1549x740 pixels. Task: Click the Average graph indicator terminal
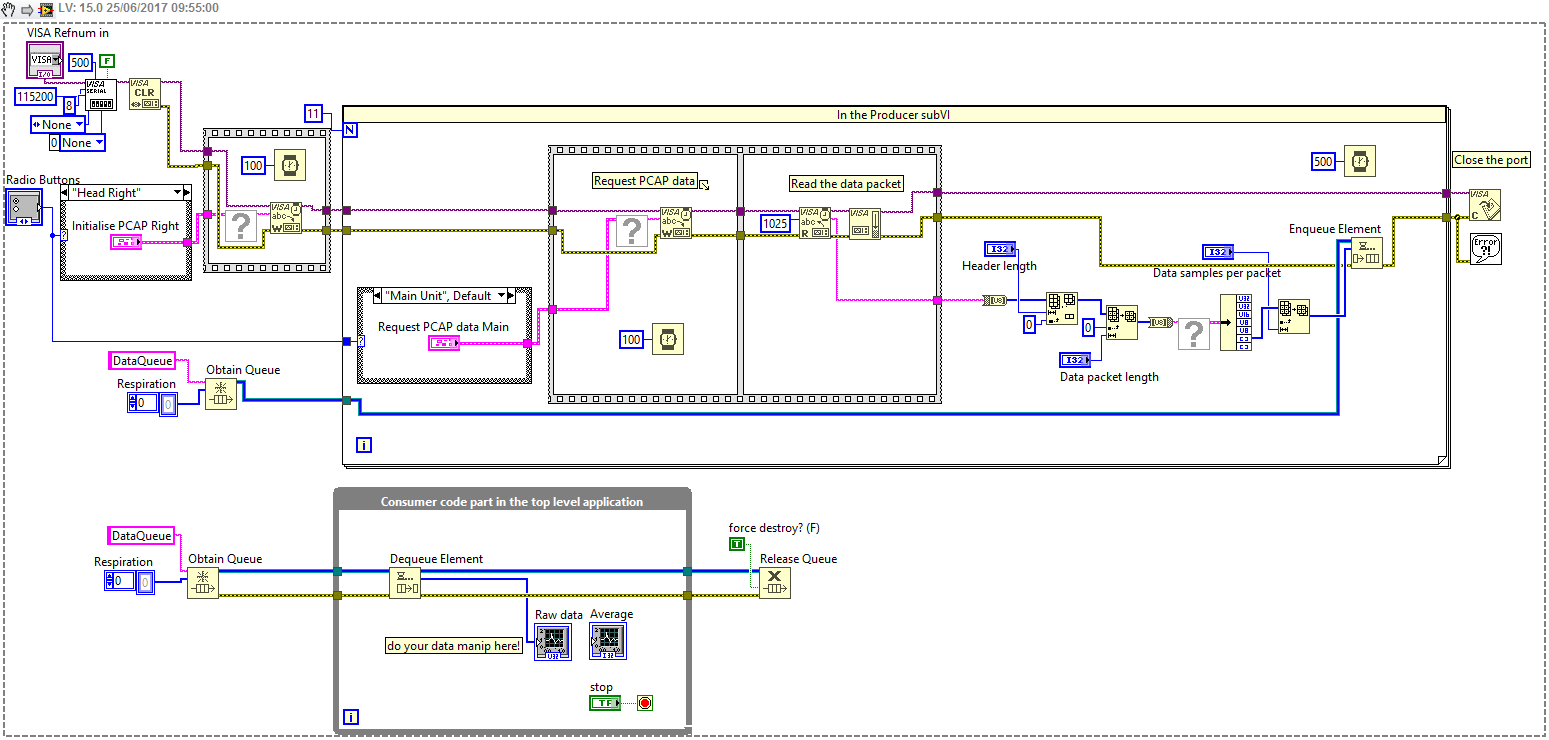(608, 642)
